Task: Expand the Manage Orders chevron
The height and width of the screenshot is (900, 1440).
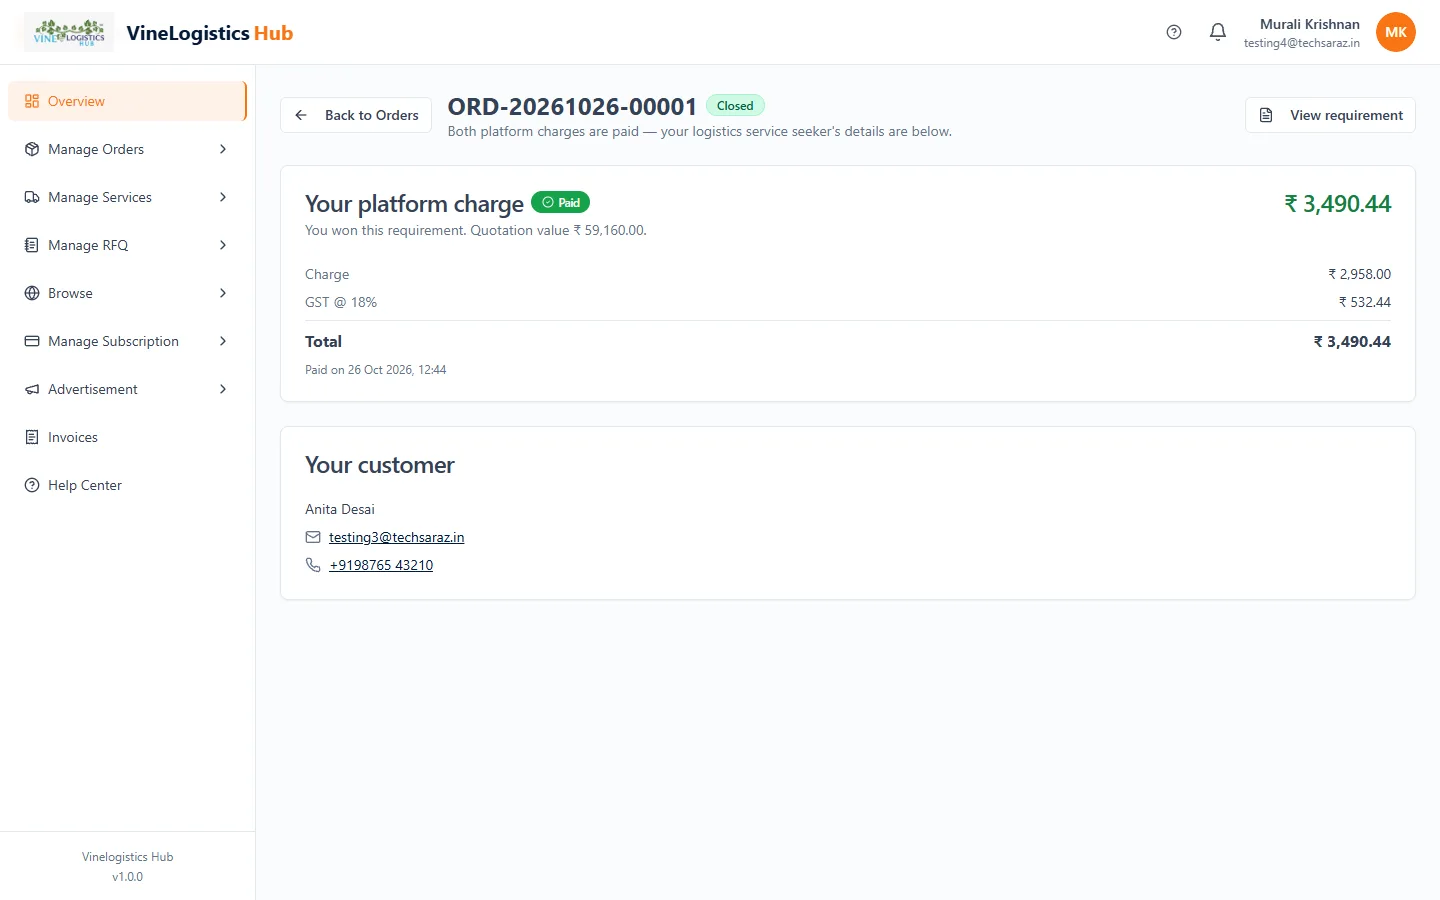Action: (223, 149)
